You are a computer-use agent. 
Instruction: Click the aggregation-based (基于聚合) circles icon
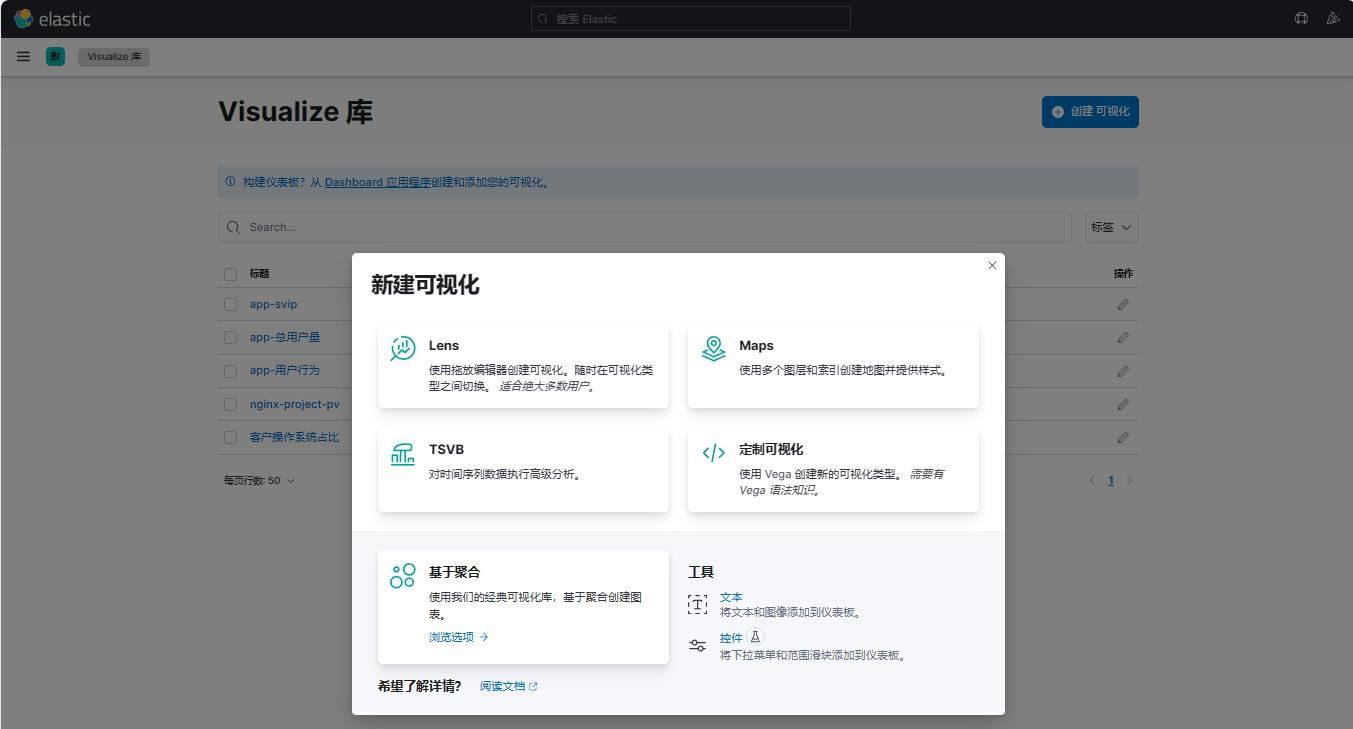pyautogui.click(x=403, y=575)
